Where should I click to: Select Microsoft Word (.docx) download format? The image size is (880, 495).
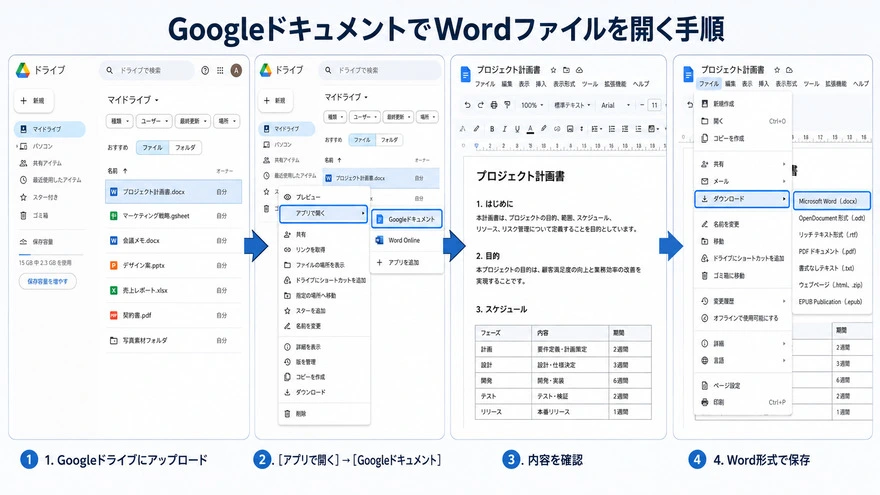pos(832,201)
